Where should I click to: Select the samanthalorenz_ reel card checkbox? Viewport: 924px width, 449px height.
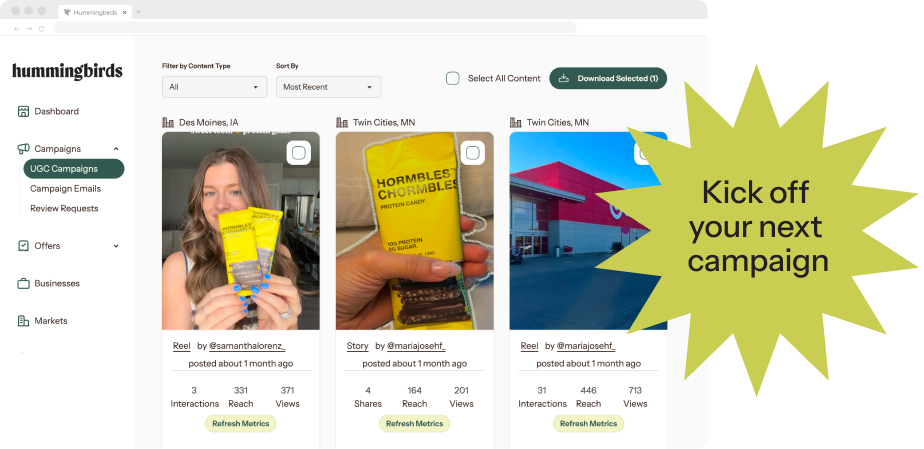tap(299, 153)
